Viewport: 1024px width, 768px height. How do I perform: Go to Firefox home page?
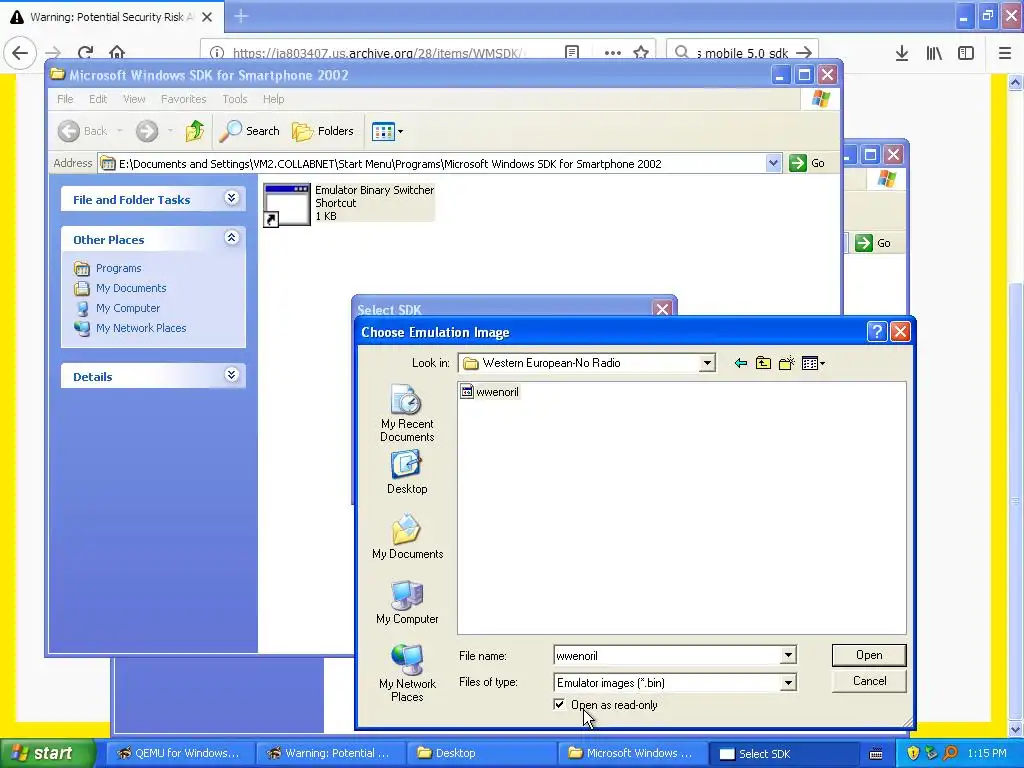coord(117,53)
